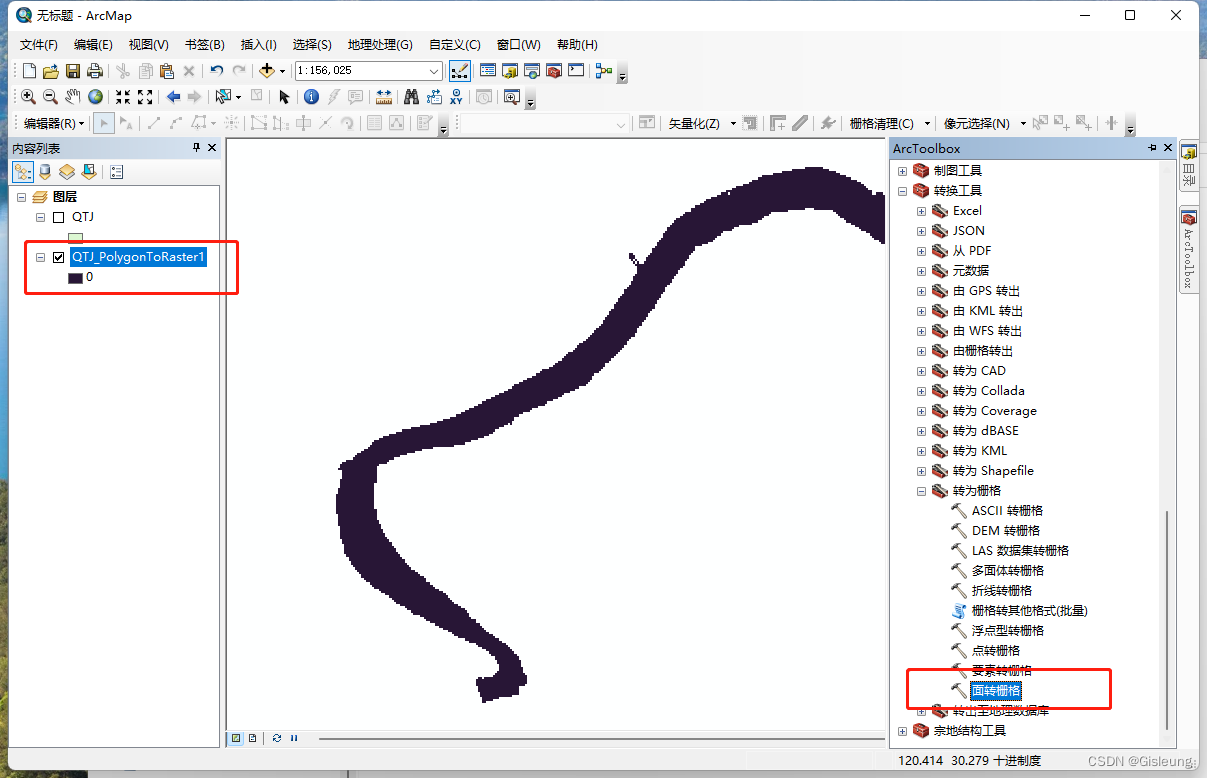This screenshot has height=778, width=1207.
Task: Click the Add Data button
Action: click(266, 71)
